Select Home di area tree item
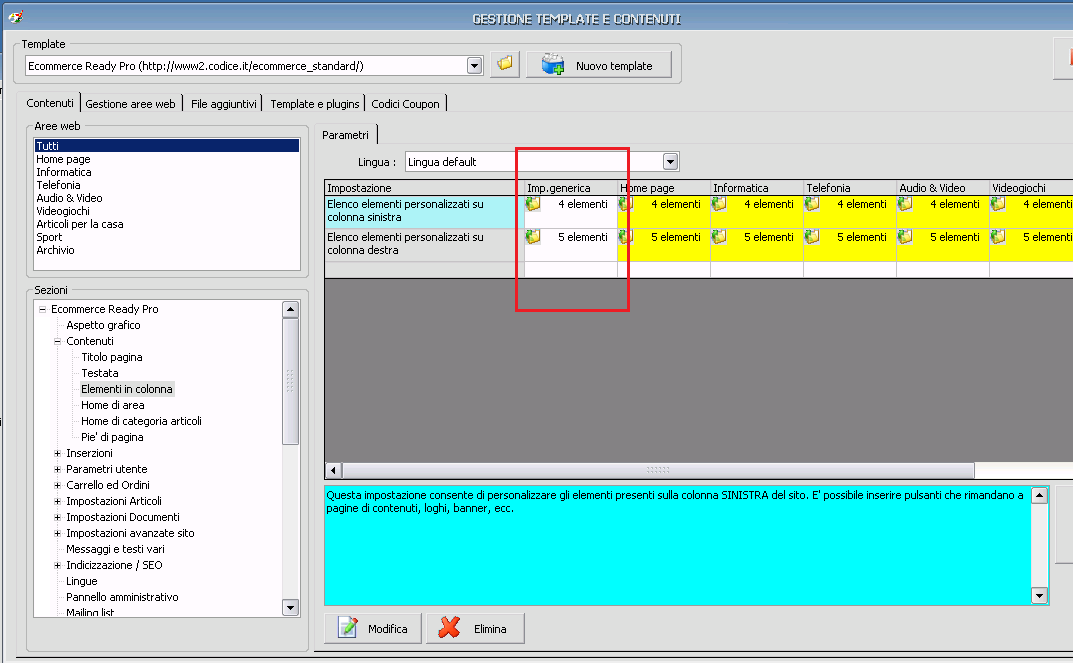This screenshot has width=1073, height=663. pyautogui.click(x=112, y=405)
